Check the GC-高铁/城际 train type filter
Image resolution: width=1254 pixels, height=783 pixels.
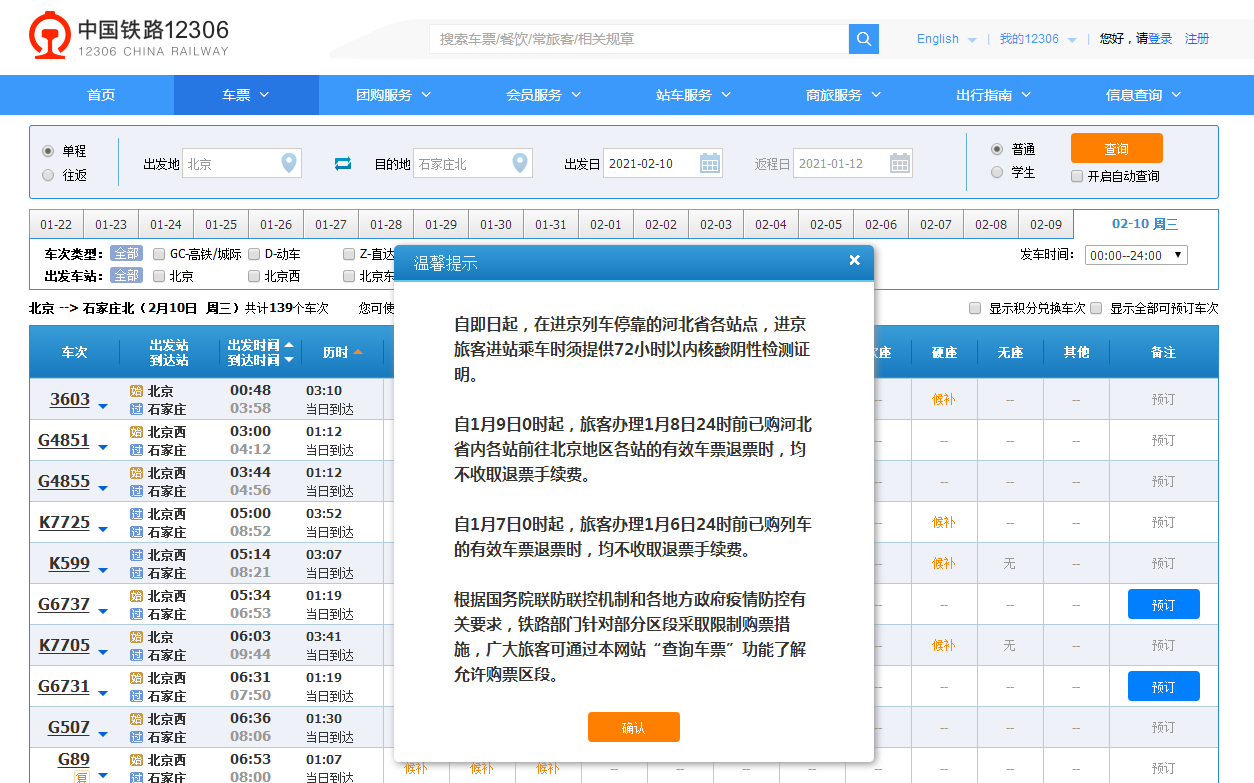click(159, 254)
